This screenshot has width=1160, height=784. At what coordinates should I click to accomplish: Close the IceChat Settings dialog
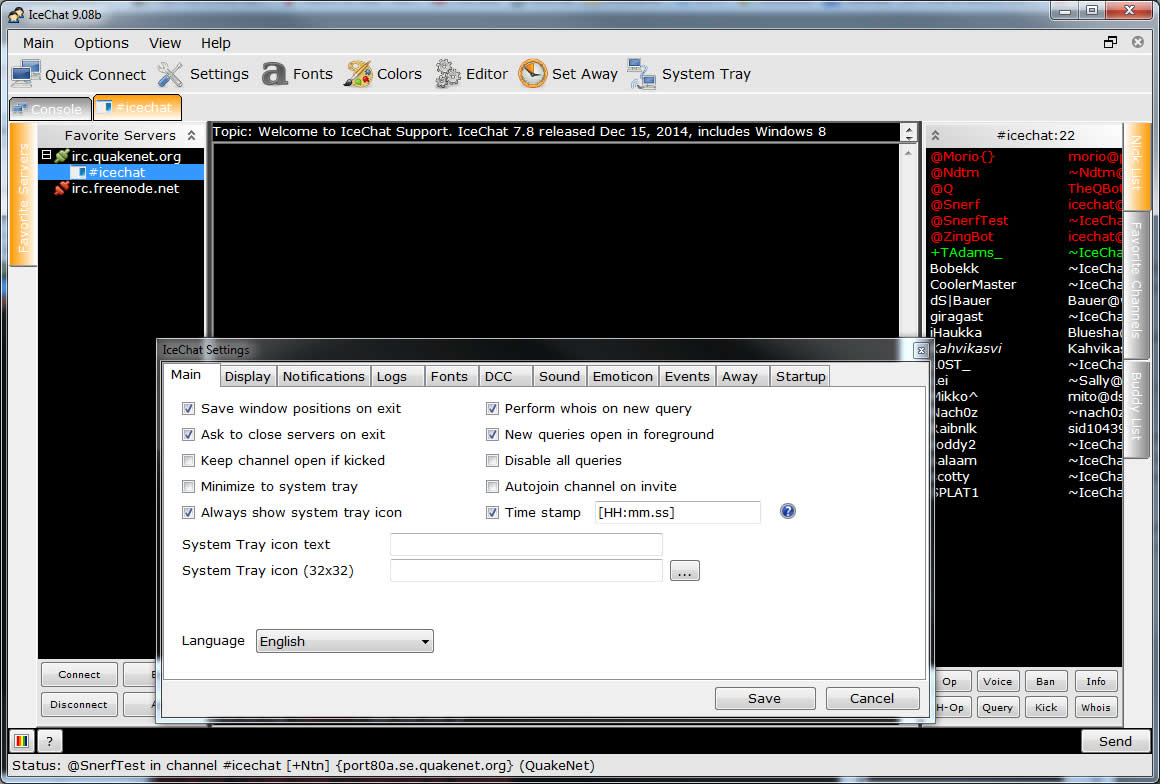tap(921, 350)
